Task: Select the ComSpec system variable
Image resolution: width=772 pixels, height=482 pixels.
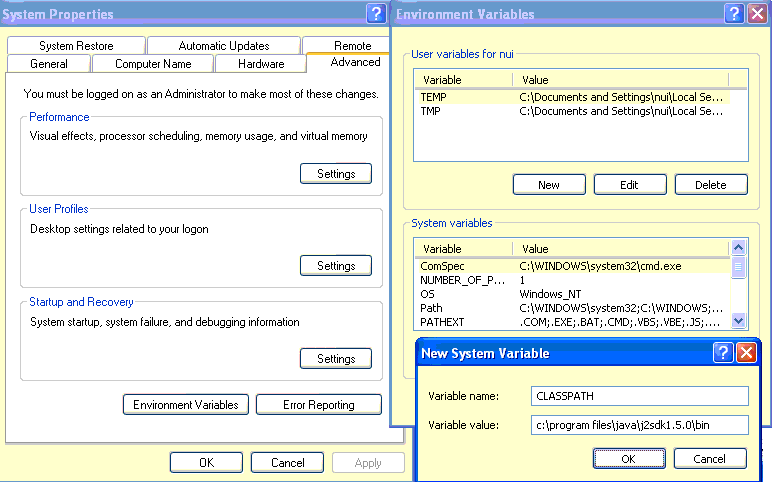Action: (573, 266)
